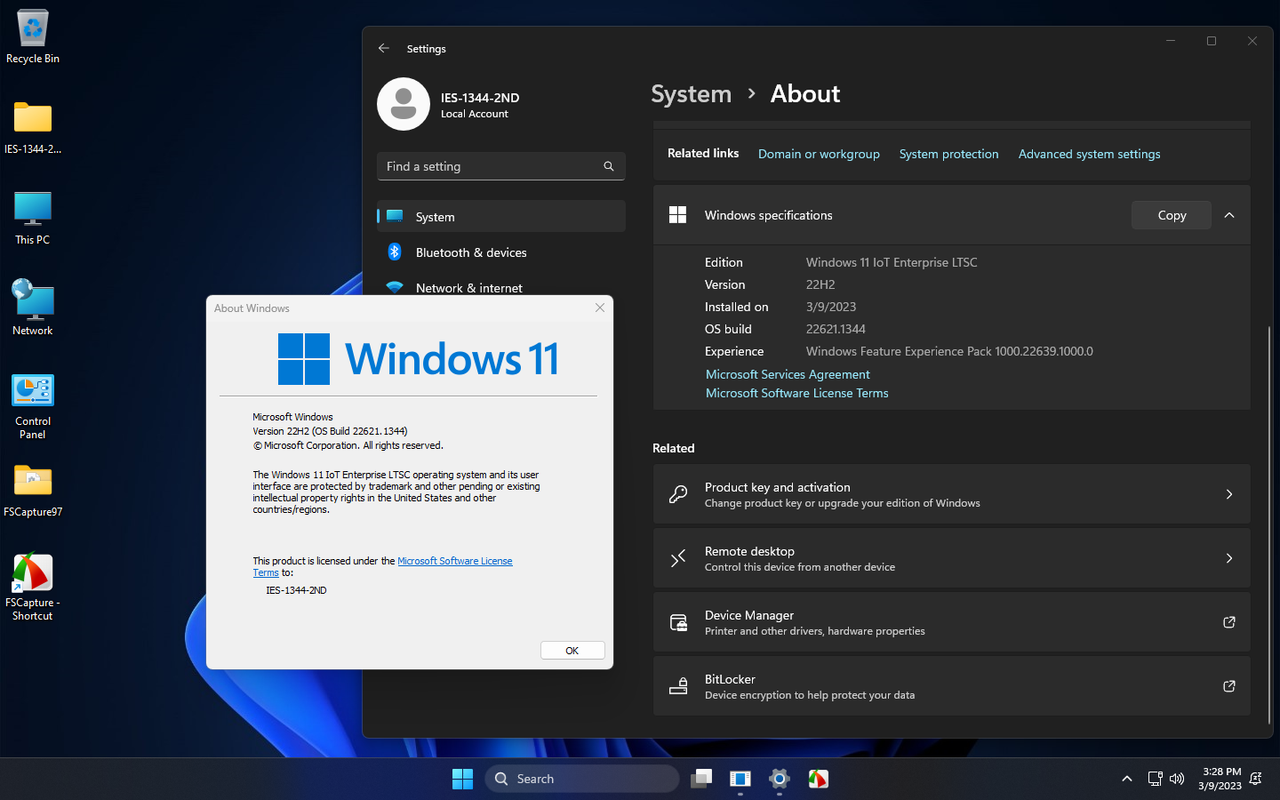Click the IES-1344-2ND licensee text in About Windows
This screenshot has width=1280, height=800.
296,590
